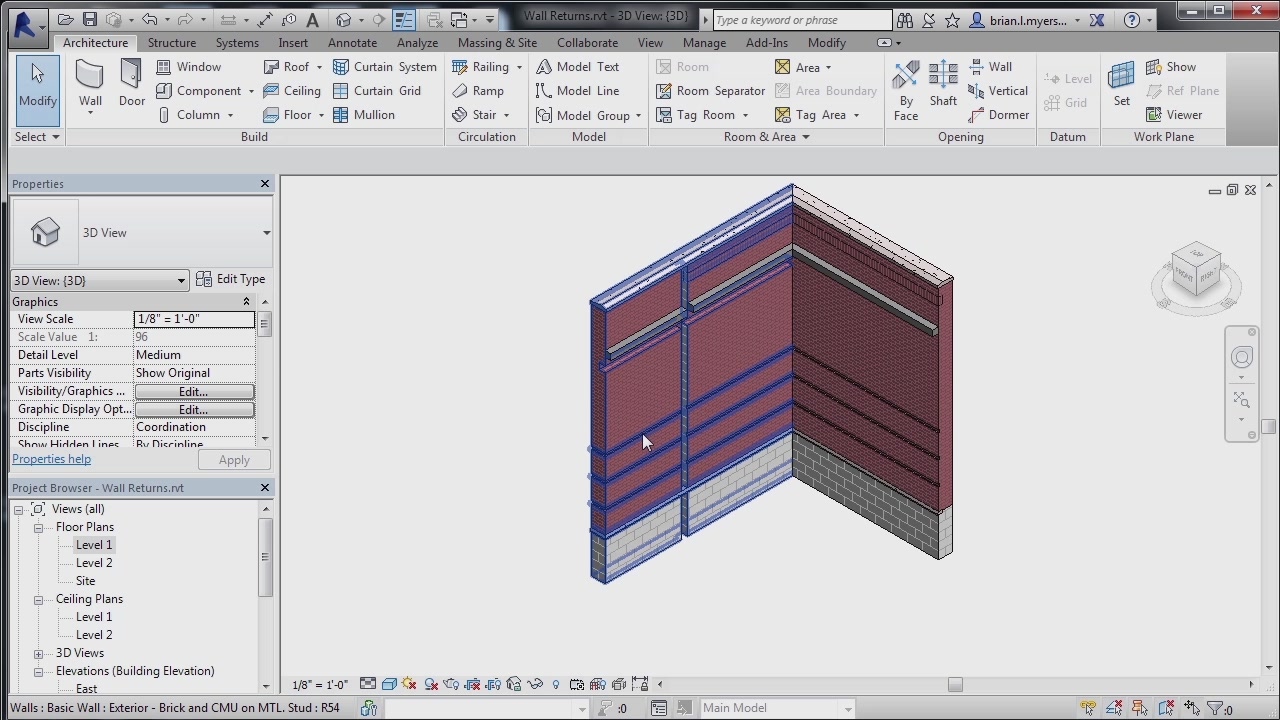Select the Curtain Grid tool
This screenshot has width=1280, height=720.
(x=377, y=91)
